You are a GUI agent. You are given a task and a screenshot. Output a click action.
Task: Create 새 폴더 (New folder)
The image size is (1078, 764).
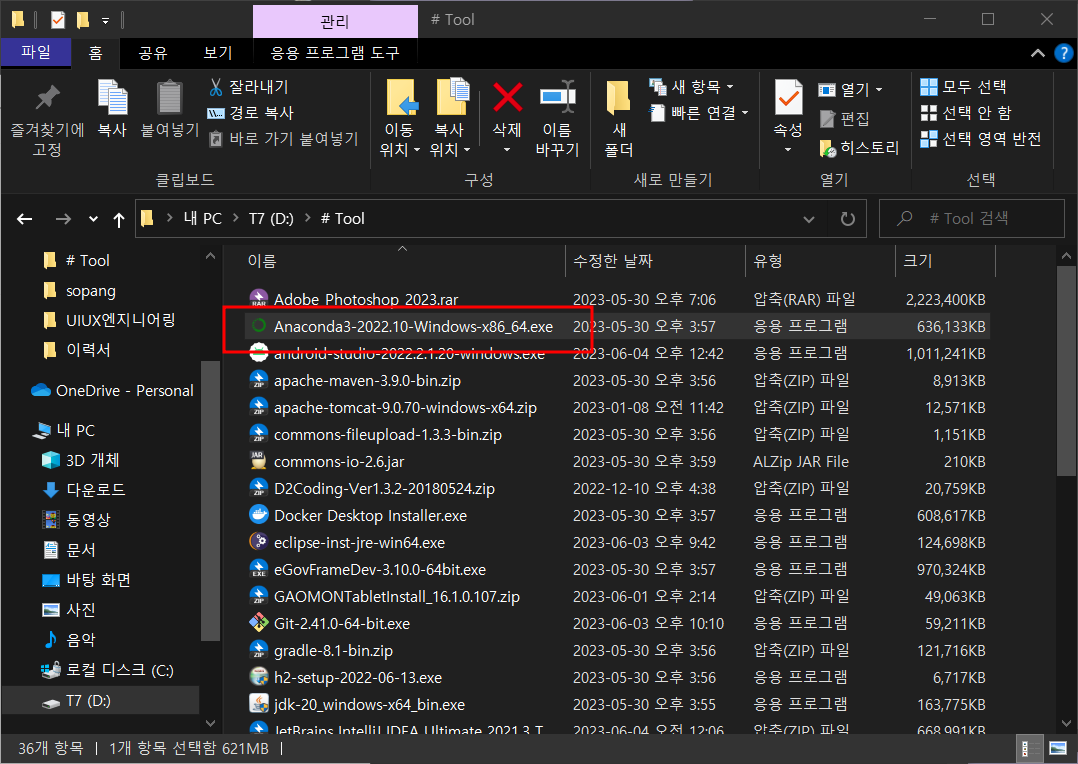618,118
